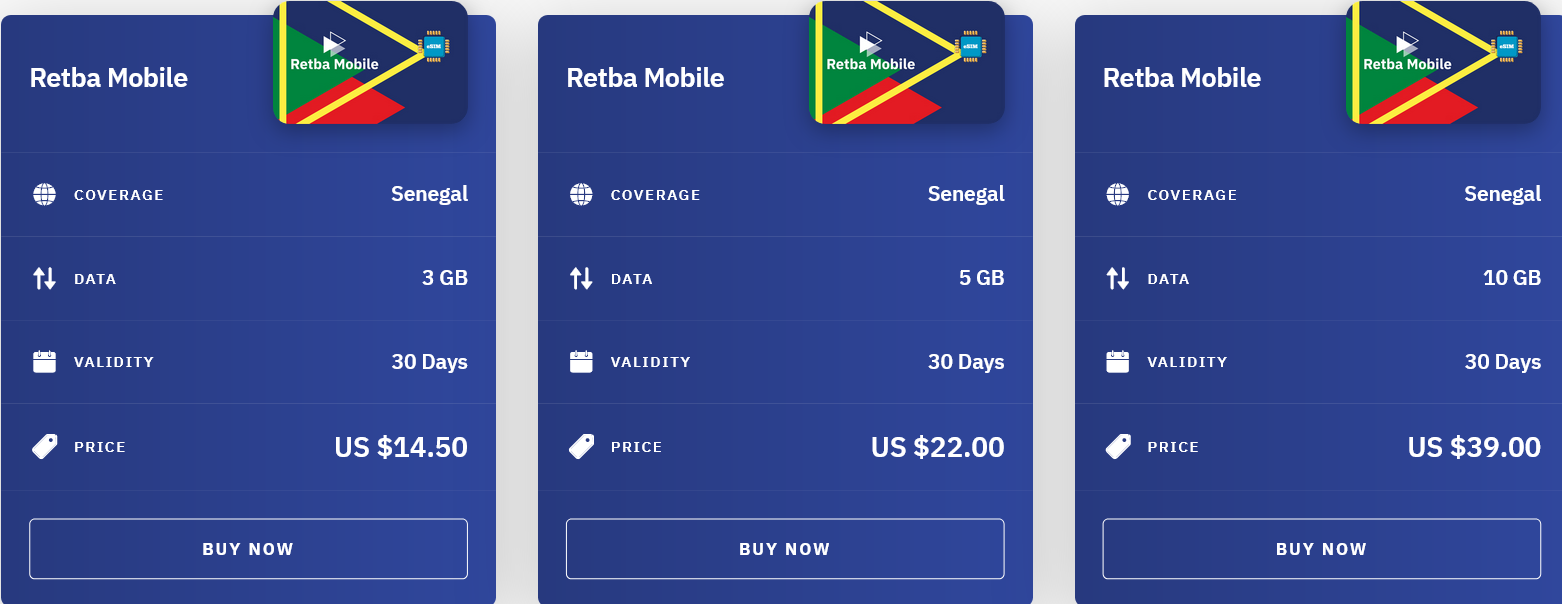Select the data arrows icon on the 5 GB plan

coord(581,278)
